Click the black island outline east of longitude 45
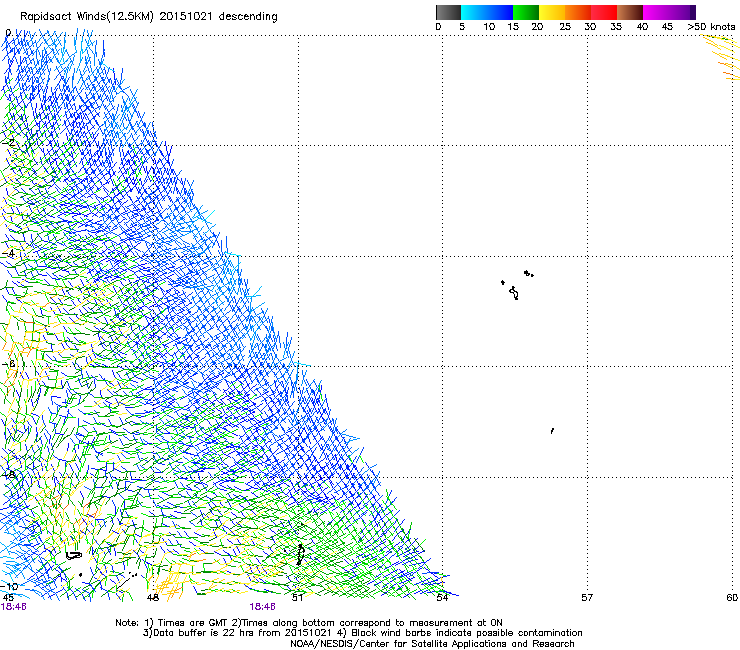740x650 pixels. click(x=74, y=556)
